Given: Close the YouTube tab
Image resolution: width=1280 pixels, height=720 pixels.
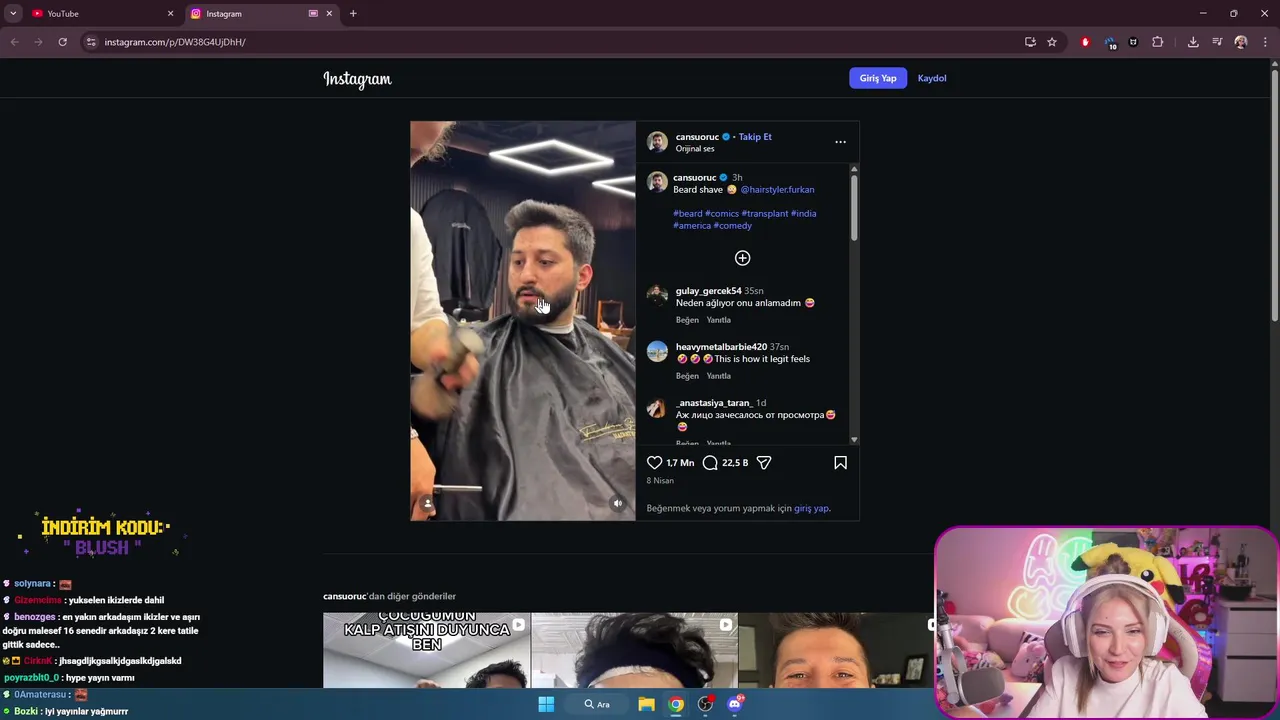Looking at the screenshot, I should point(170,14).
